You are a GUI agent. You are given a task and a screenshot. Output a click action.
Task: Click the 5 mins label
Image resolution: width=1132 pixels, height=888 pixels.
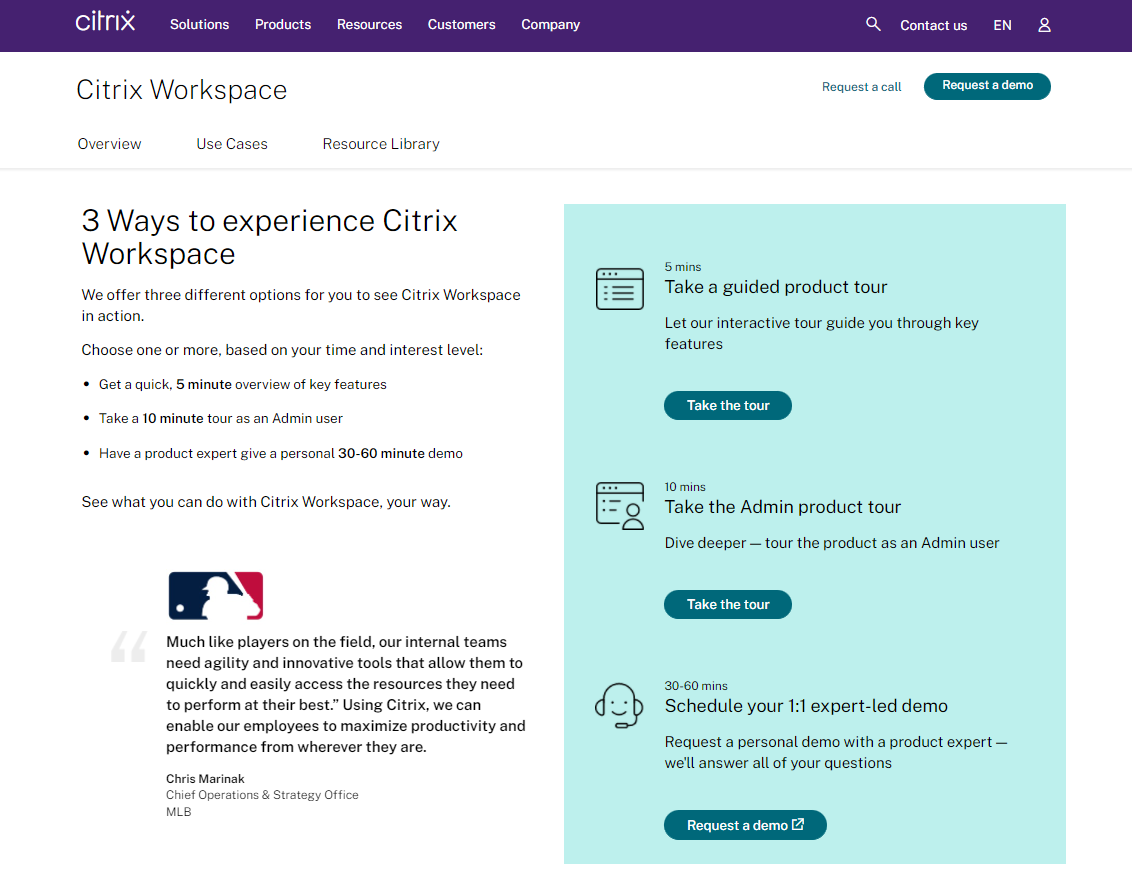[683, 266]
